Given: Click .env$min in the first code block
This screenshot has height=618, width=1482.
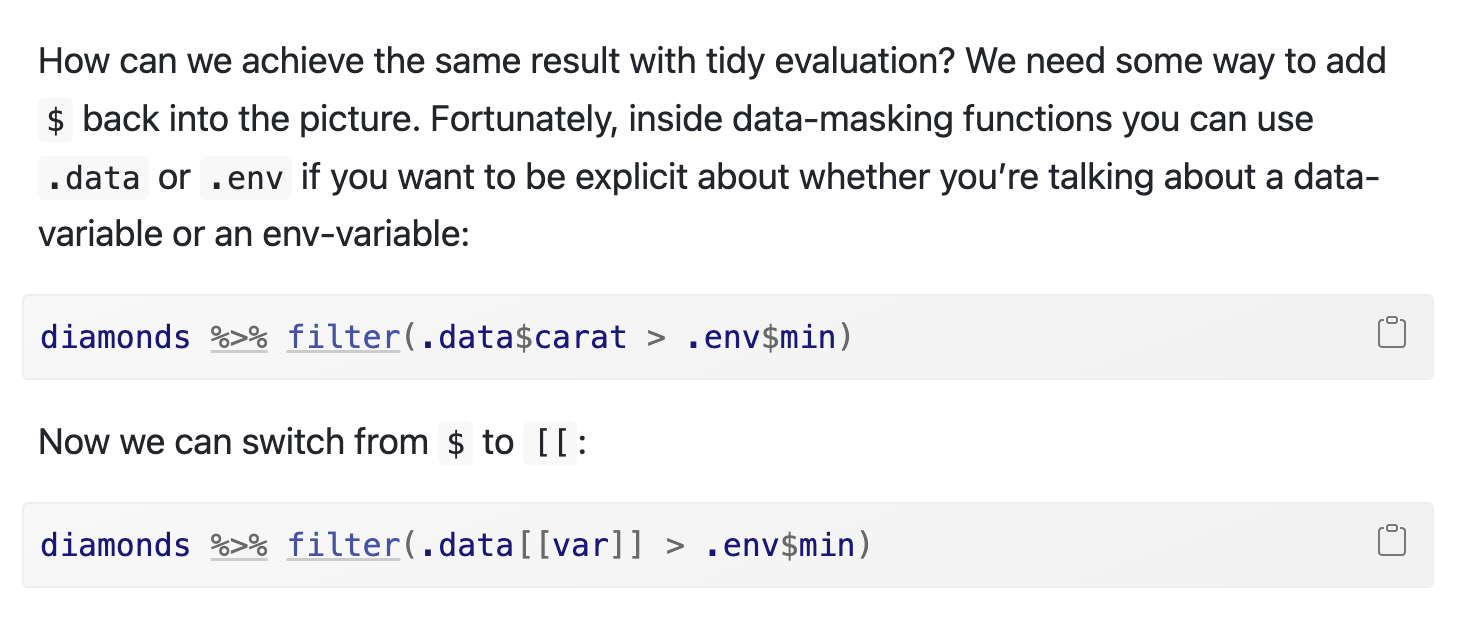Looking at the screenshot, I should tap(762, 337).
